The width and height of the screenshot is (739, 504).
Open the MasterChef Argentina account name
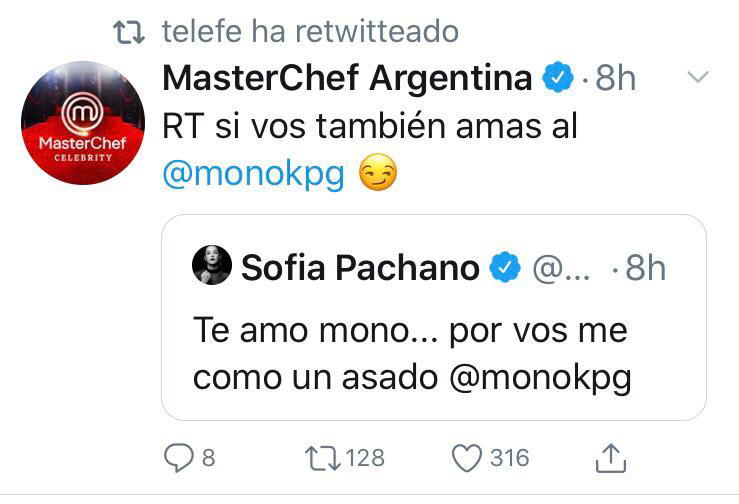[x=348, y=79]
